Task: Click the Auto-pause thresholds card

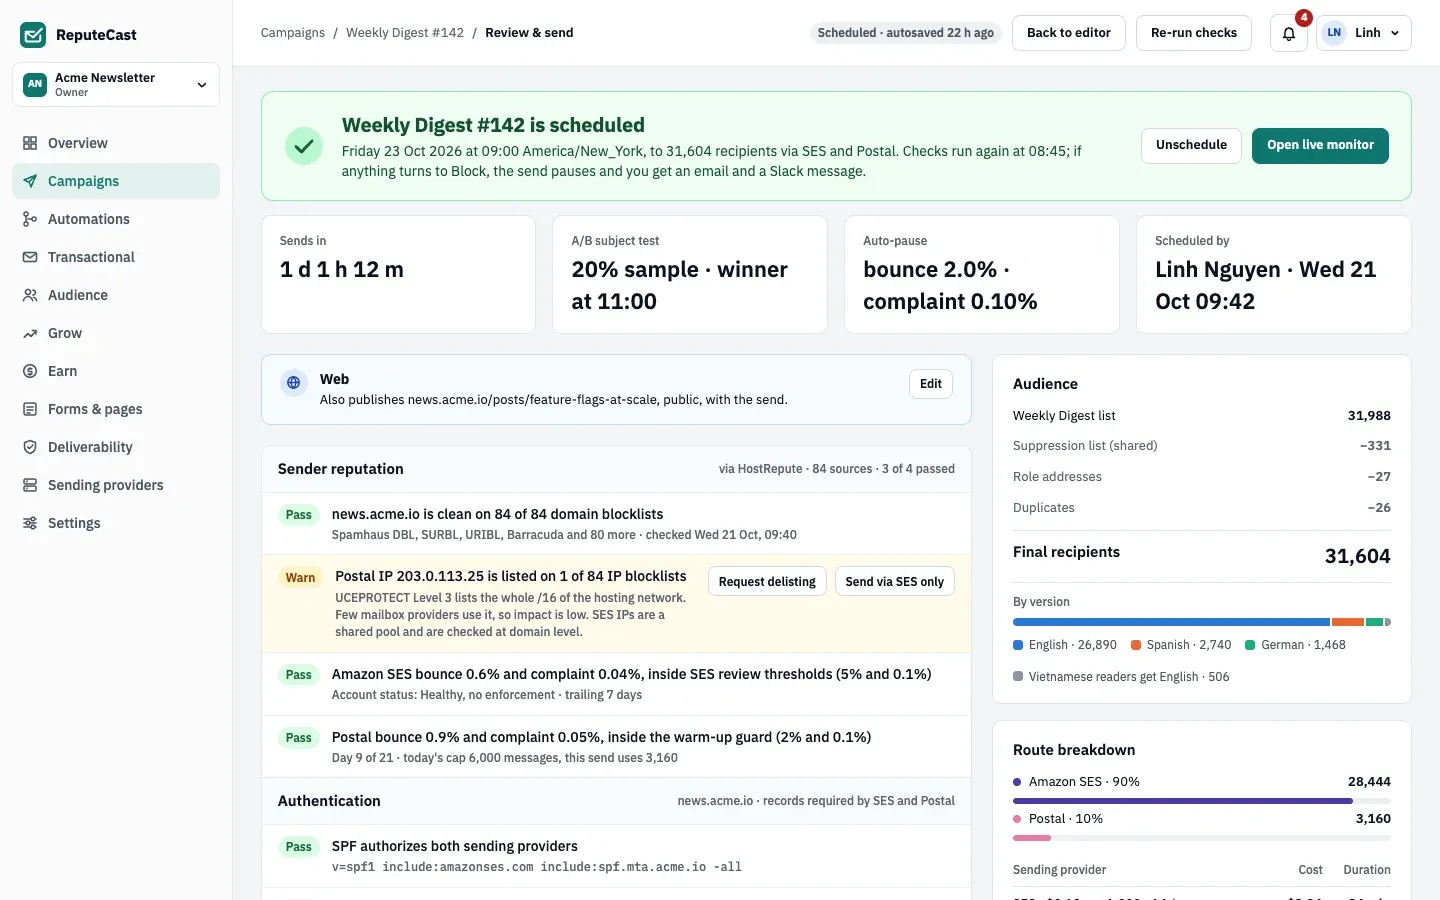Action: (x=982, y=274)
